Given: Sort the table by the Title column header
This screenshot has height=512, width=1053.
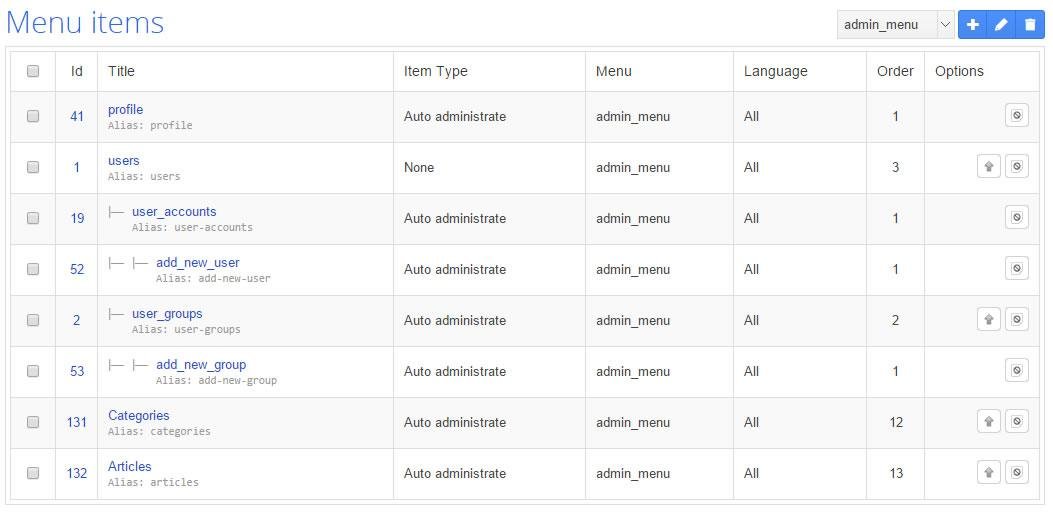Looking at the screenshot, I should coord(121,71).
